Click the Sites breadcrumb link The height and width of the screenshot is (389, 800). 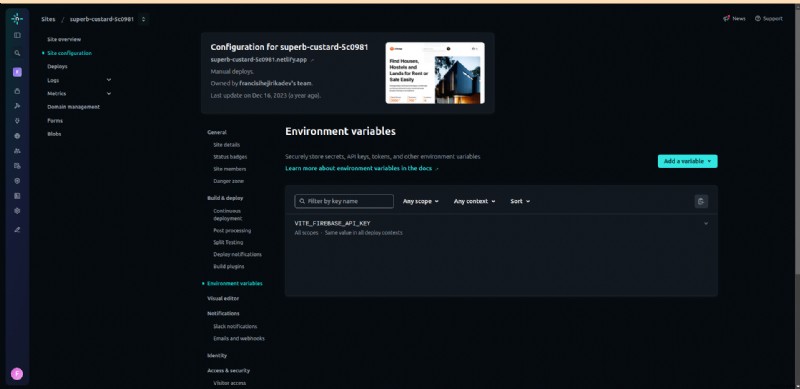(48, 19)
